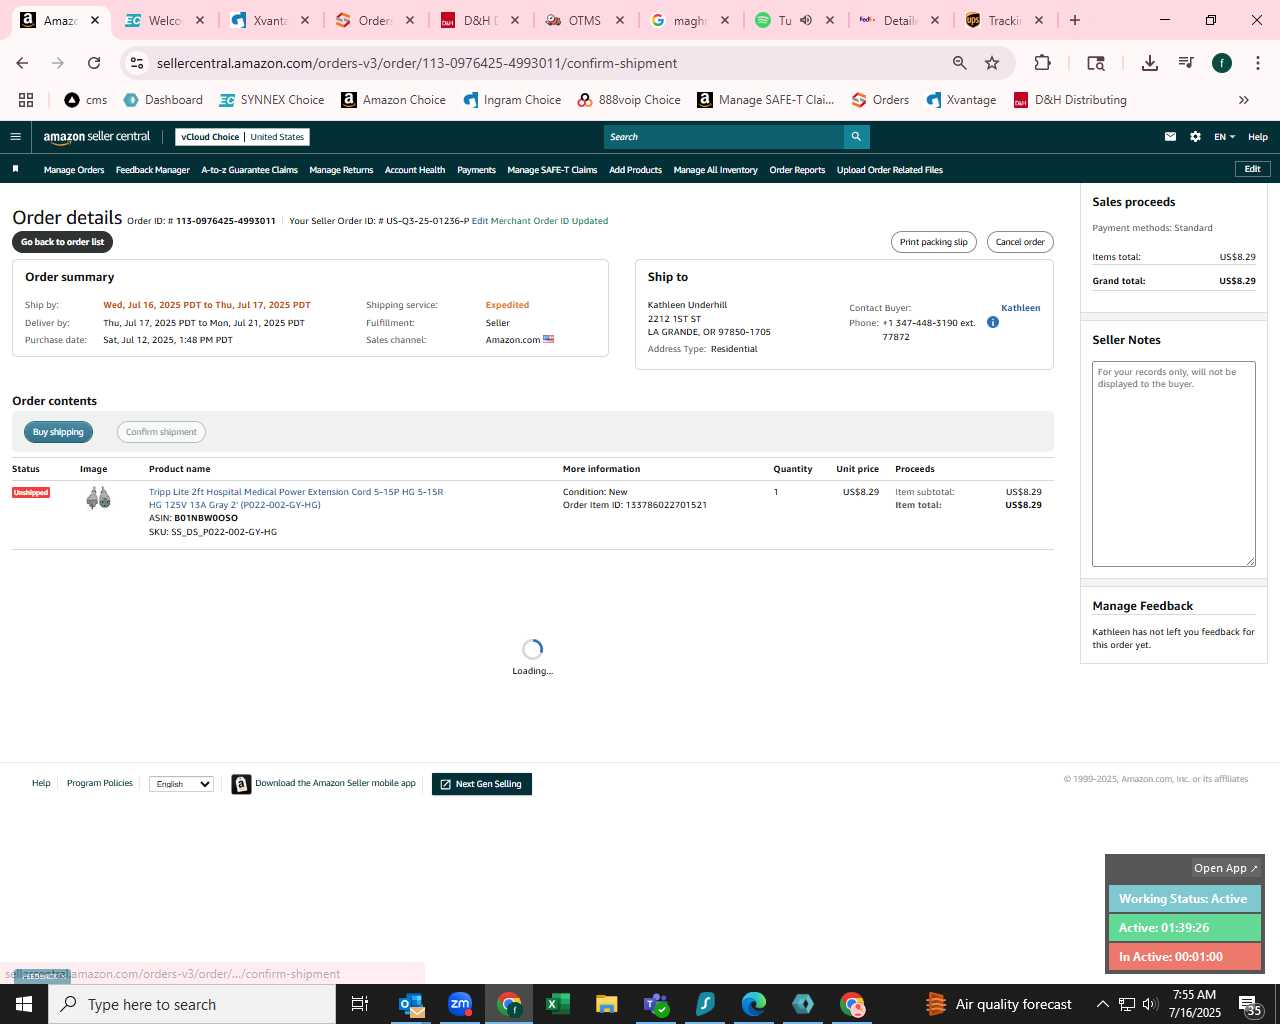Click the Windows Start button
The height and width of the screenshot is (1024, 1280).
[24, 1004]
